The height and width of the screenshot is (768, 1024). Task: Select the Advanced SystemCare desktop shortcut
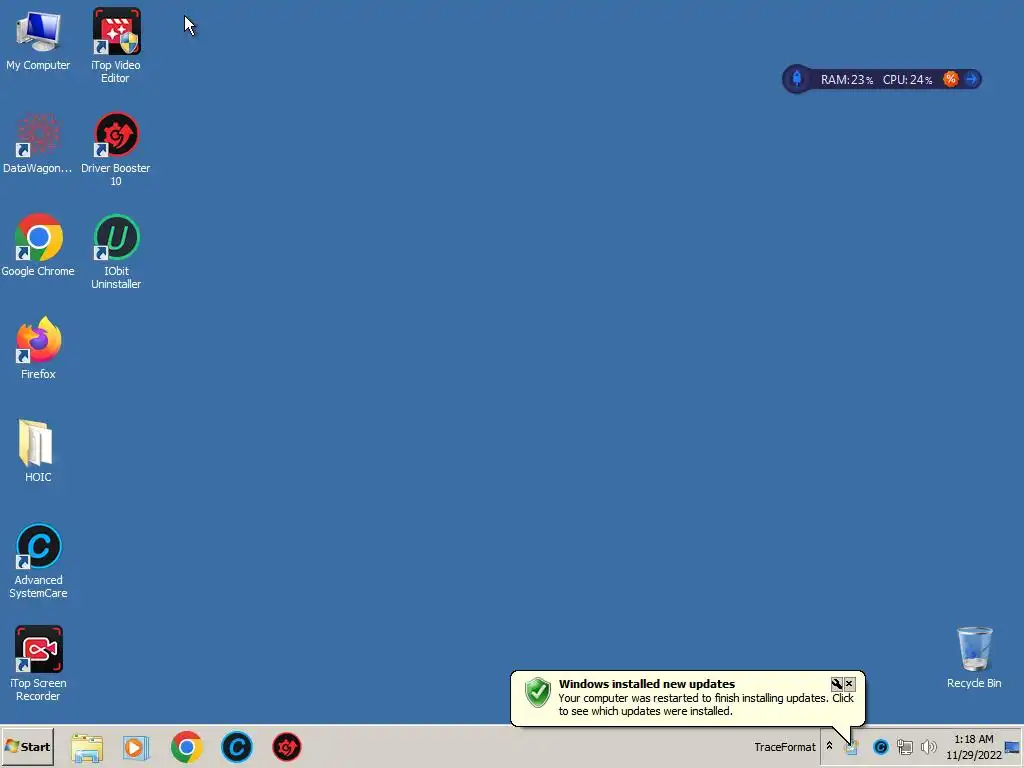point(38,561)
